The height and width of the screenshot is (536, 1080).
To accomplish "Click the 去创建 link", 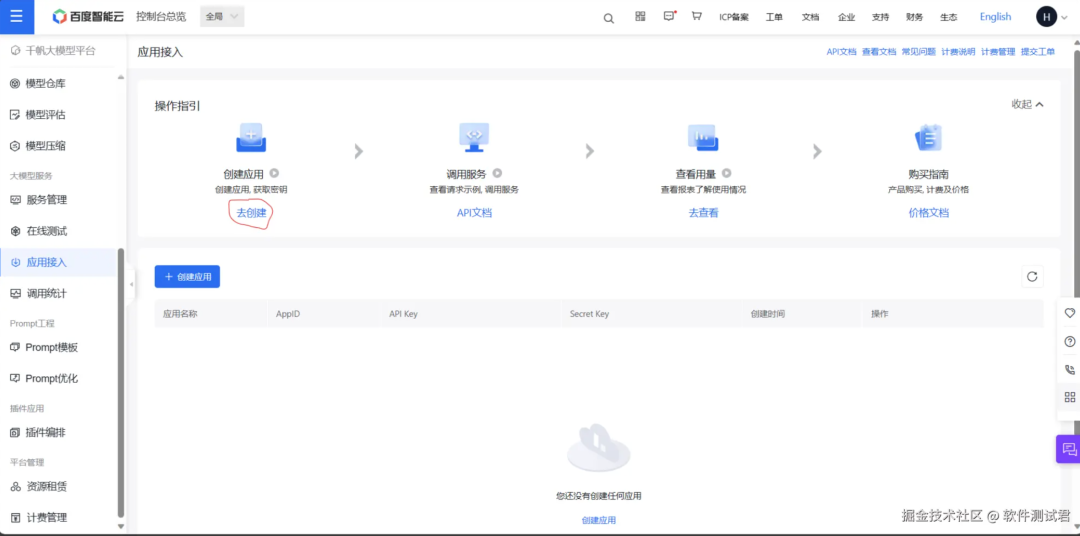I will [251, 213].
